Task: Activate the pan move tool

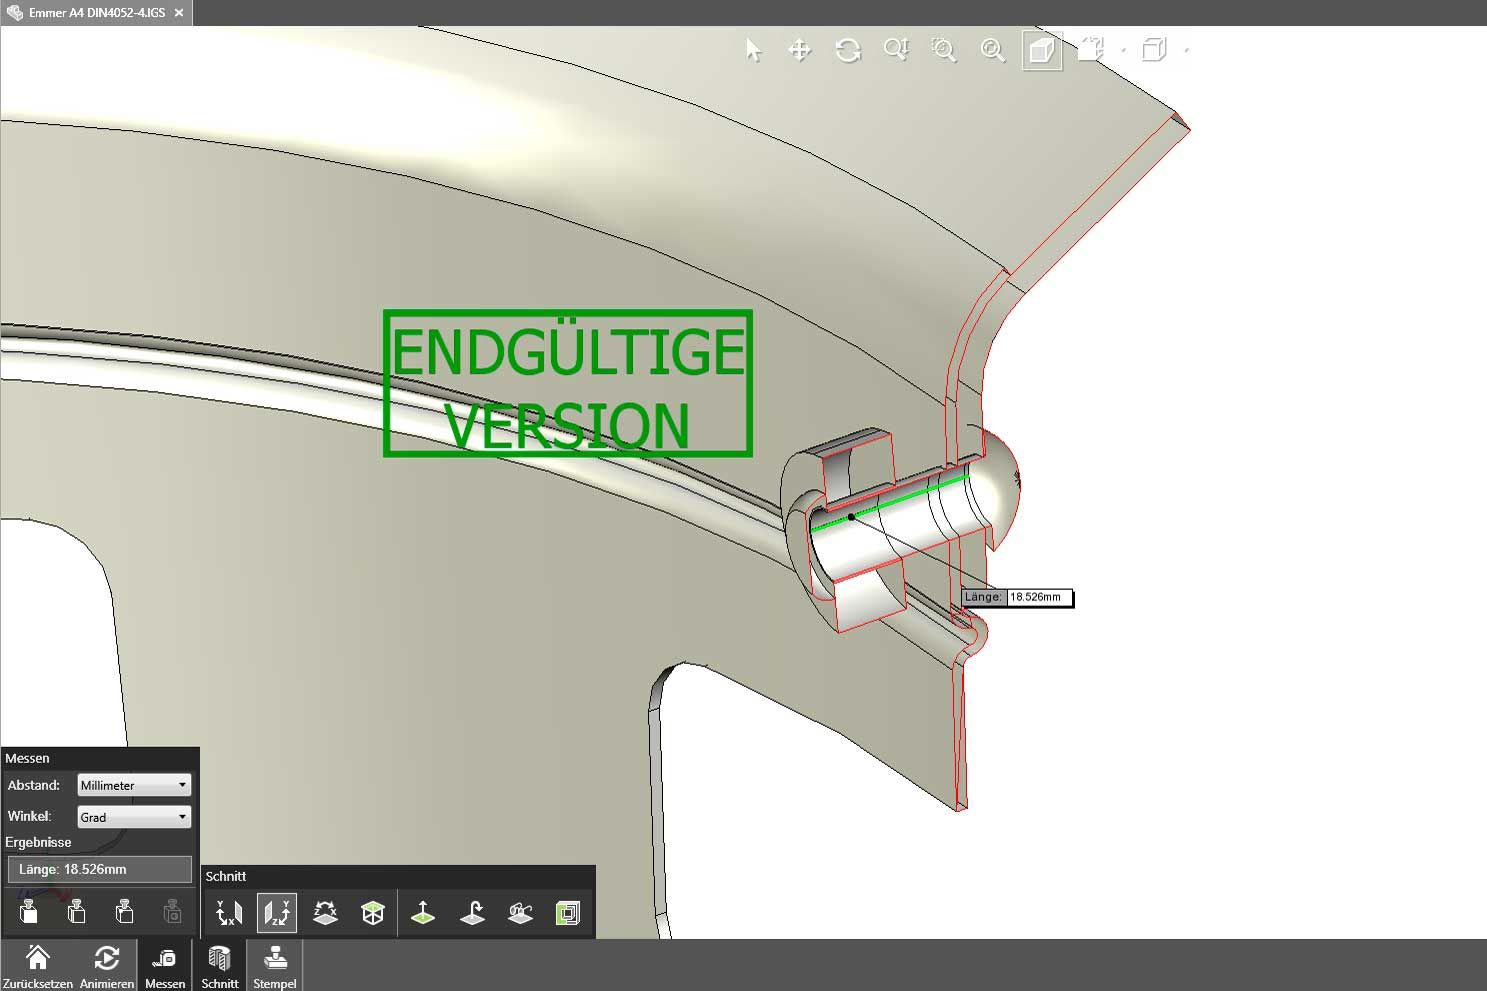Action: (800, 50)
